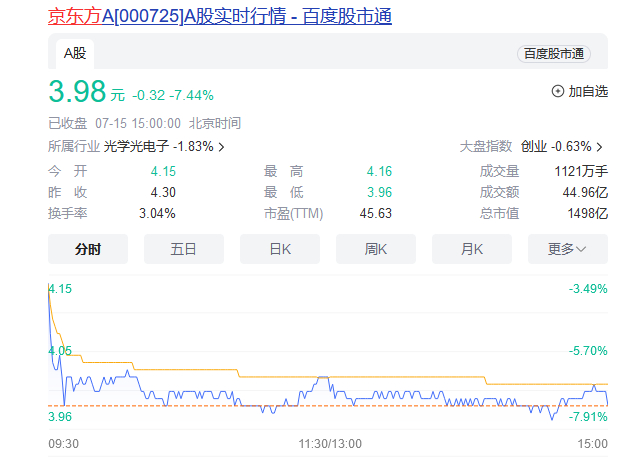Click the 今开 value 4.15
635x462 pixels.
(163, 171)
